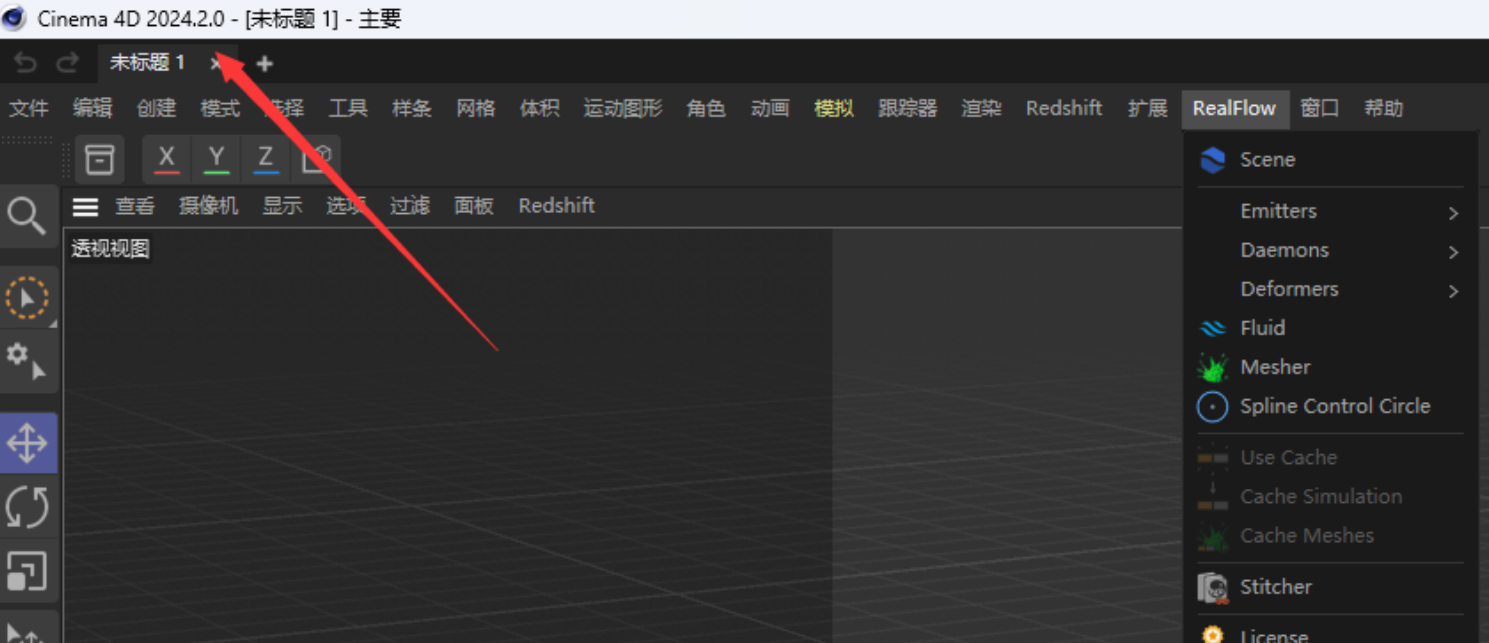Expand the Deformers submenu
This screenshot has width=1489, height=643.
pos(1330,289)
